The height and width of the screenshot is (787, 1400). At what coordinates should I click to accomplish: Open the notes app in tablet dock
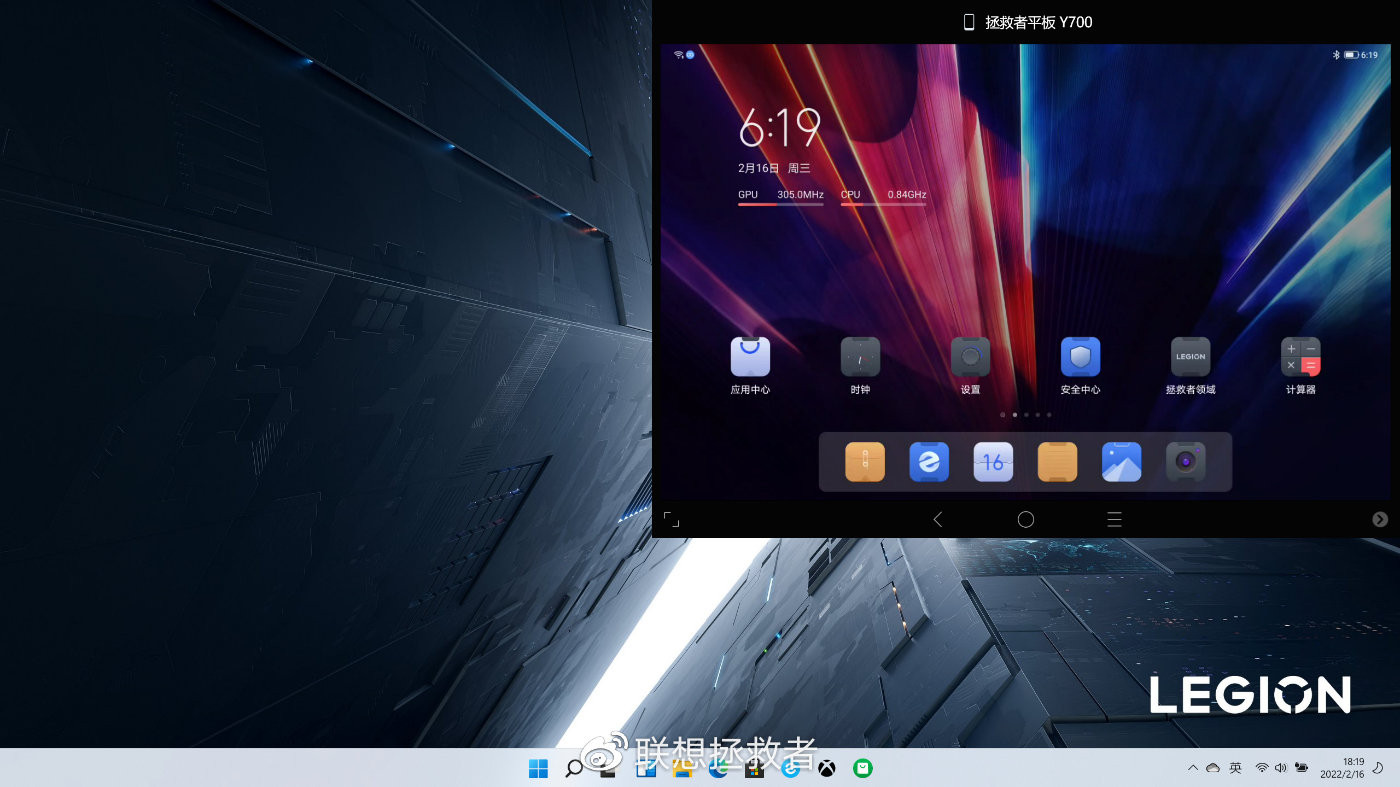pos(1057,462)
